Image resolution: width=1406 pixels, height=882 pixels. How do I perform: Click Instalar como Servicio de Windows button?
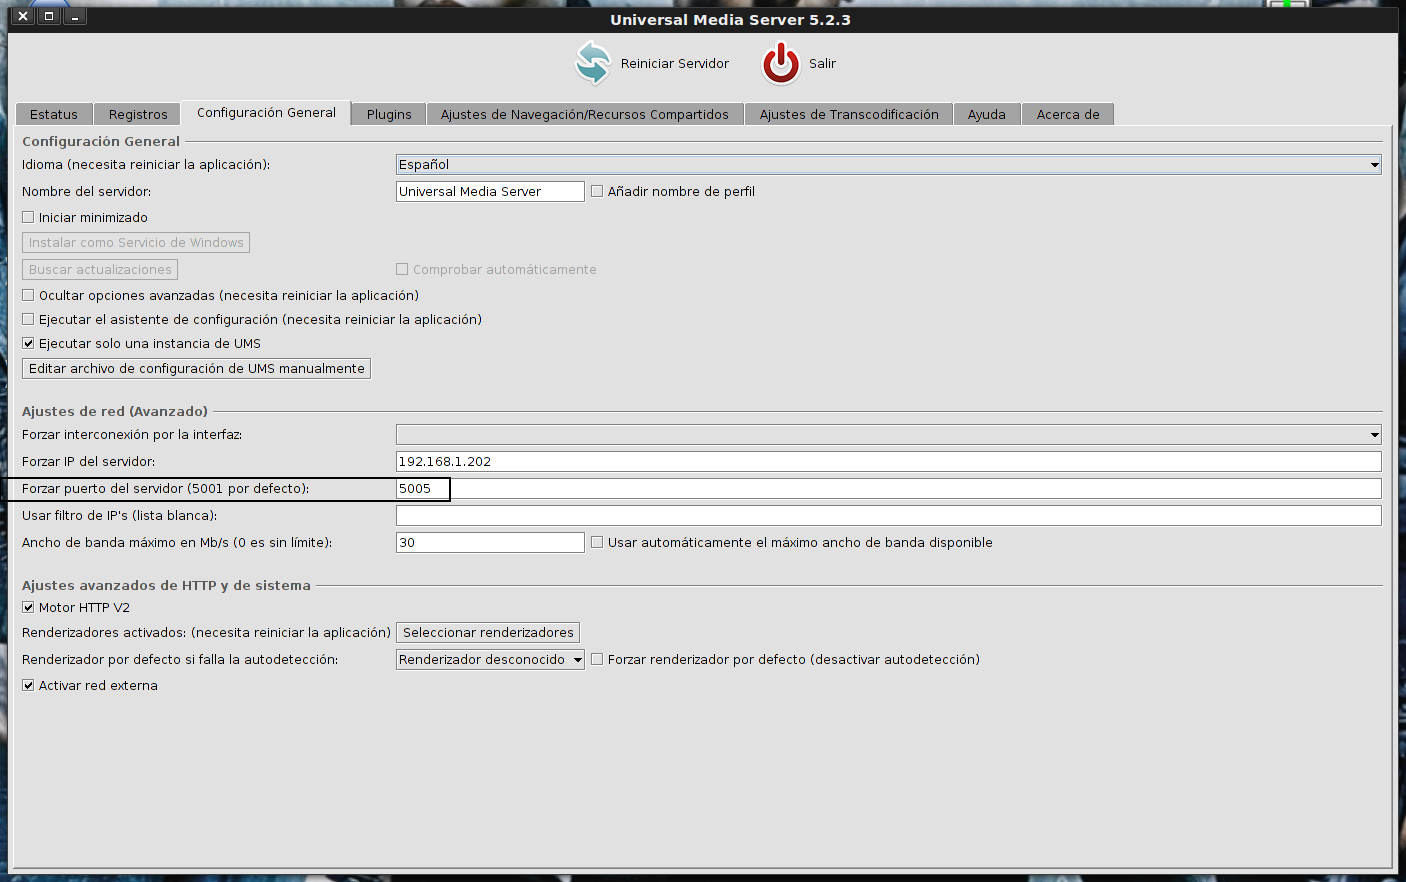tap(136, 242)
